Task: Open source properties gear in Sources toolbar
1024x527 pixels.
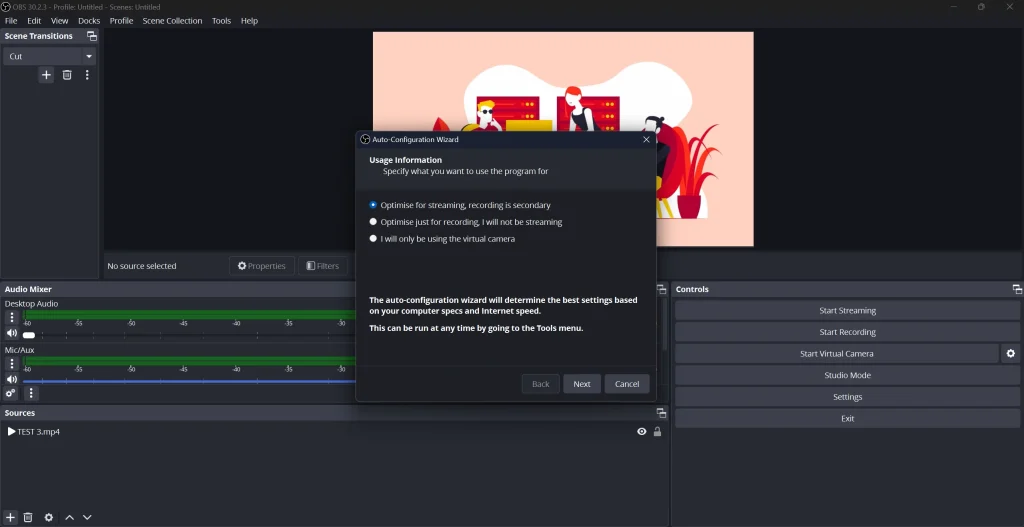Action: coord(48,517)
